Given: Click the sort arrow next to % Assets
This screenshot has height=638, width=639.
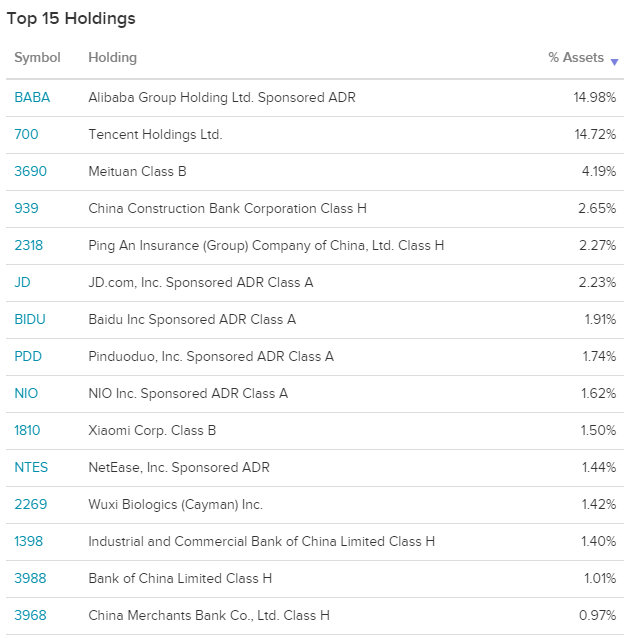Looking at the screenshot, I should tap(614, 62).
